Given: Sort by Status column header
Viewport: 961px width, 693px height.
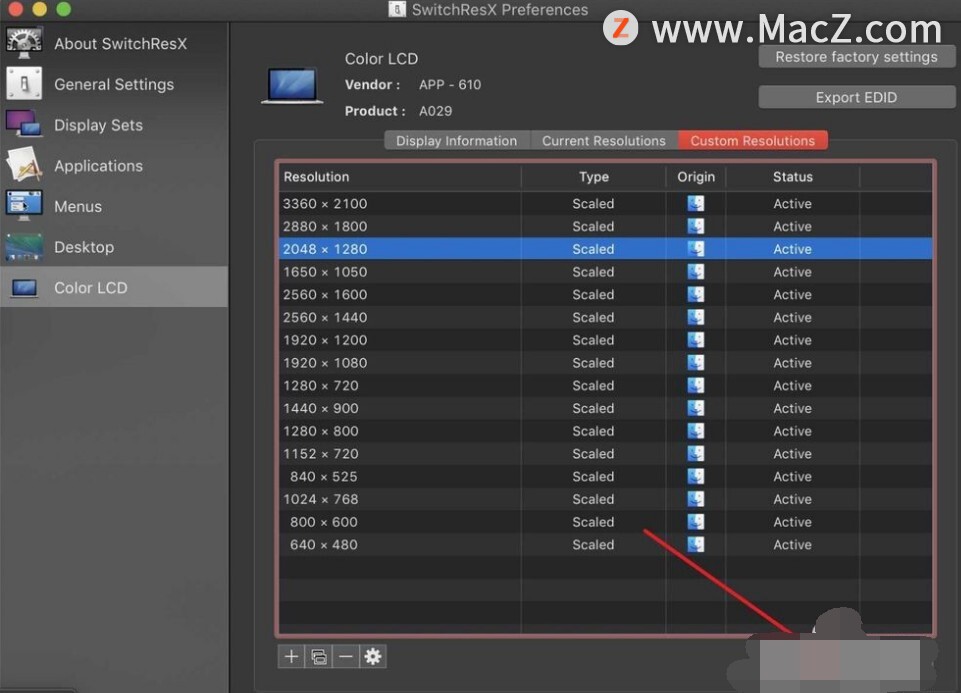Looking at the screenshot, I should click(x=792, y=177).
